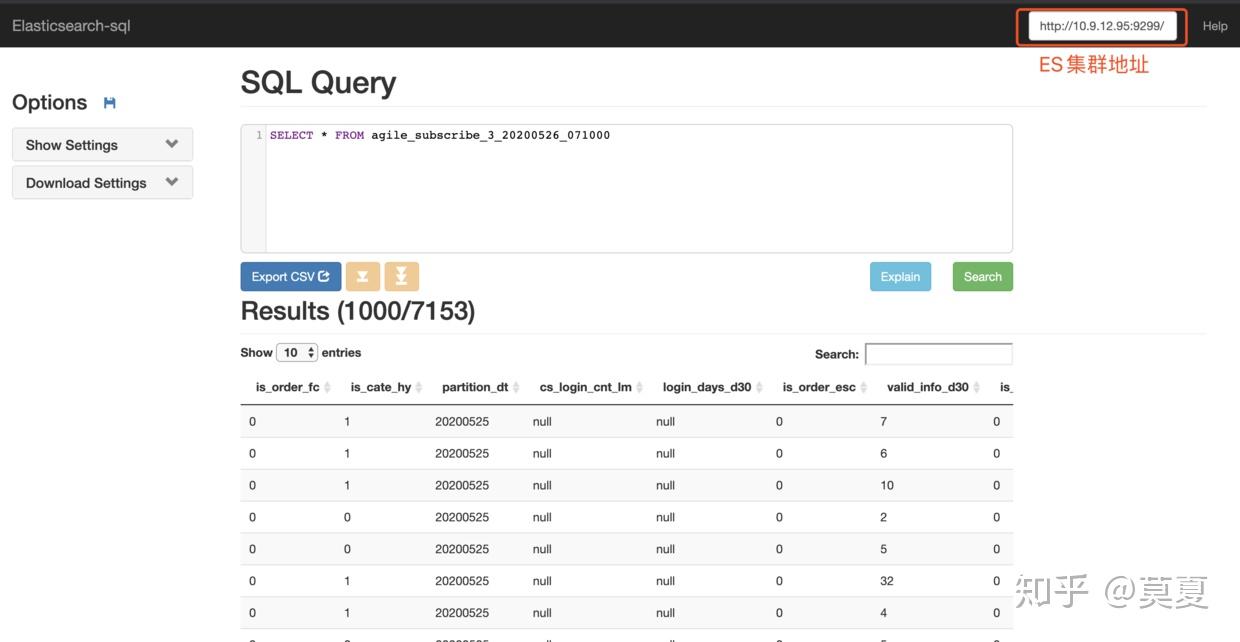Click the Elasticsearch-sql brand title
This screenshot has width=1240, height=642.
pos(71,25)
